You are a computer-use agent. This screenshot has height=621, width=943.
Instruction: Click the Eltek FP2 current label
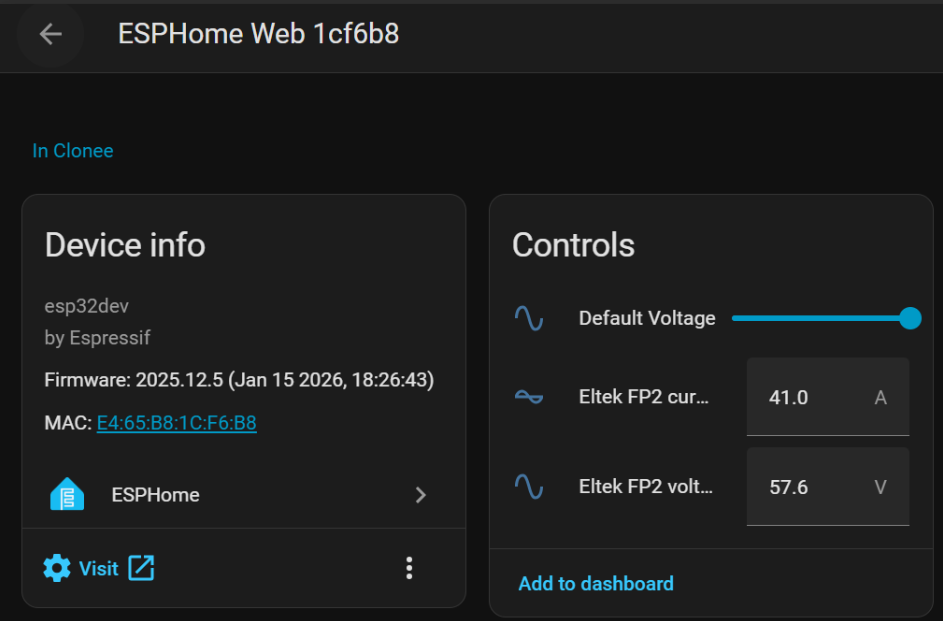coord(644,397)
